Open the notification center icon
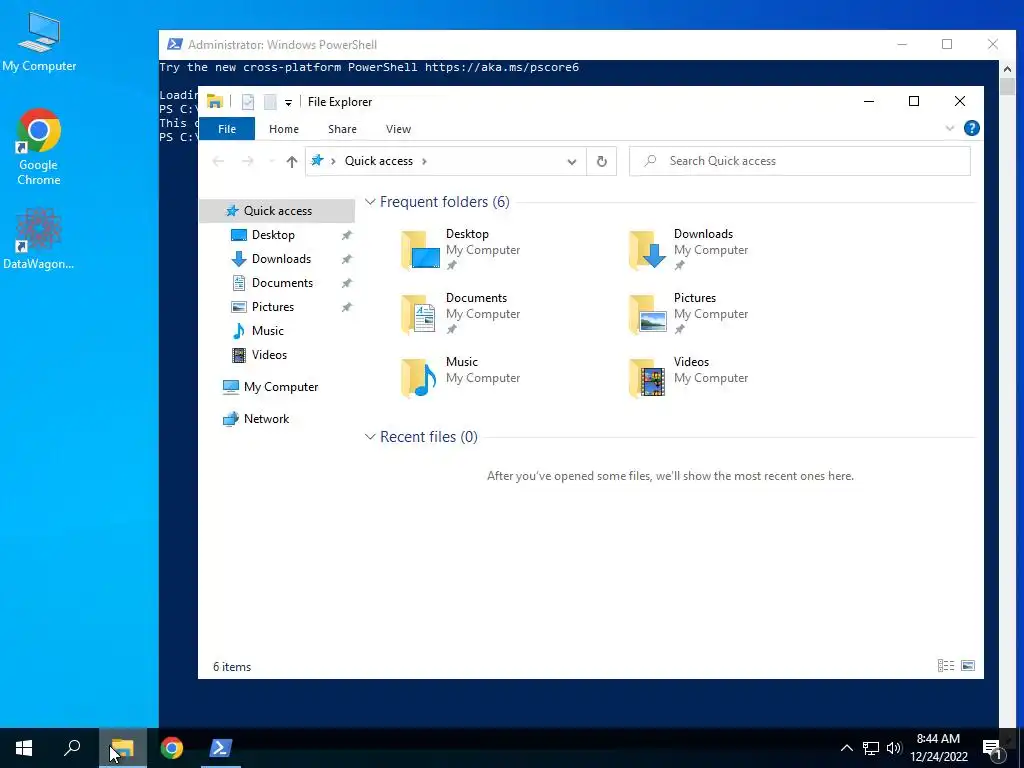The width and height of the screenshot is (1024, 768). [x=993, y=748]
